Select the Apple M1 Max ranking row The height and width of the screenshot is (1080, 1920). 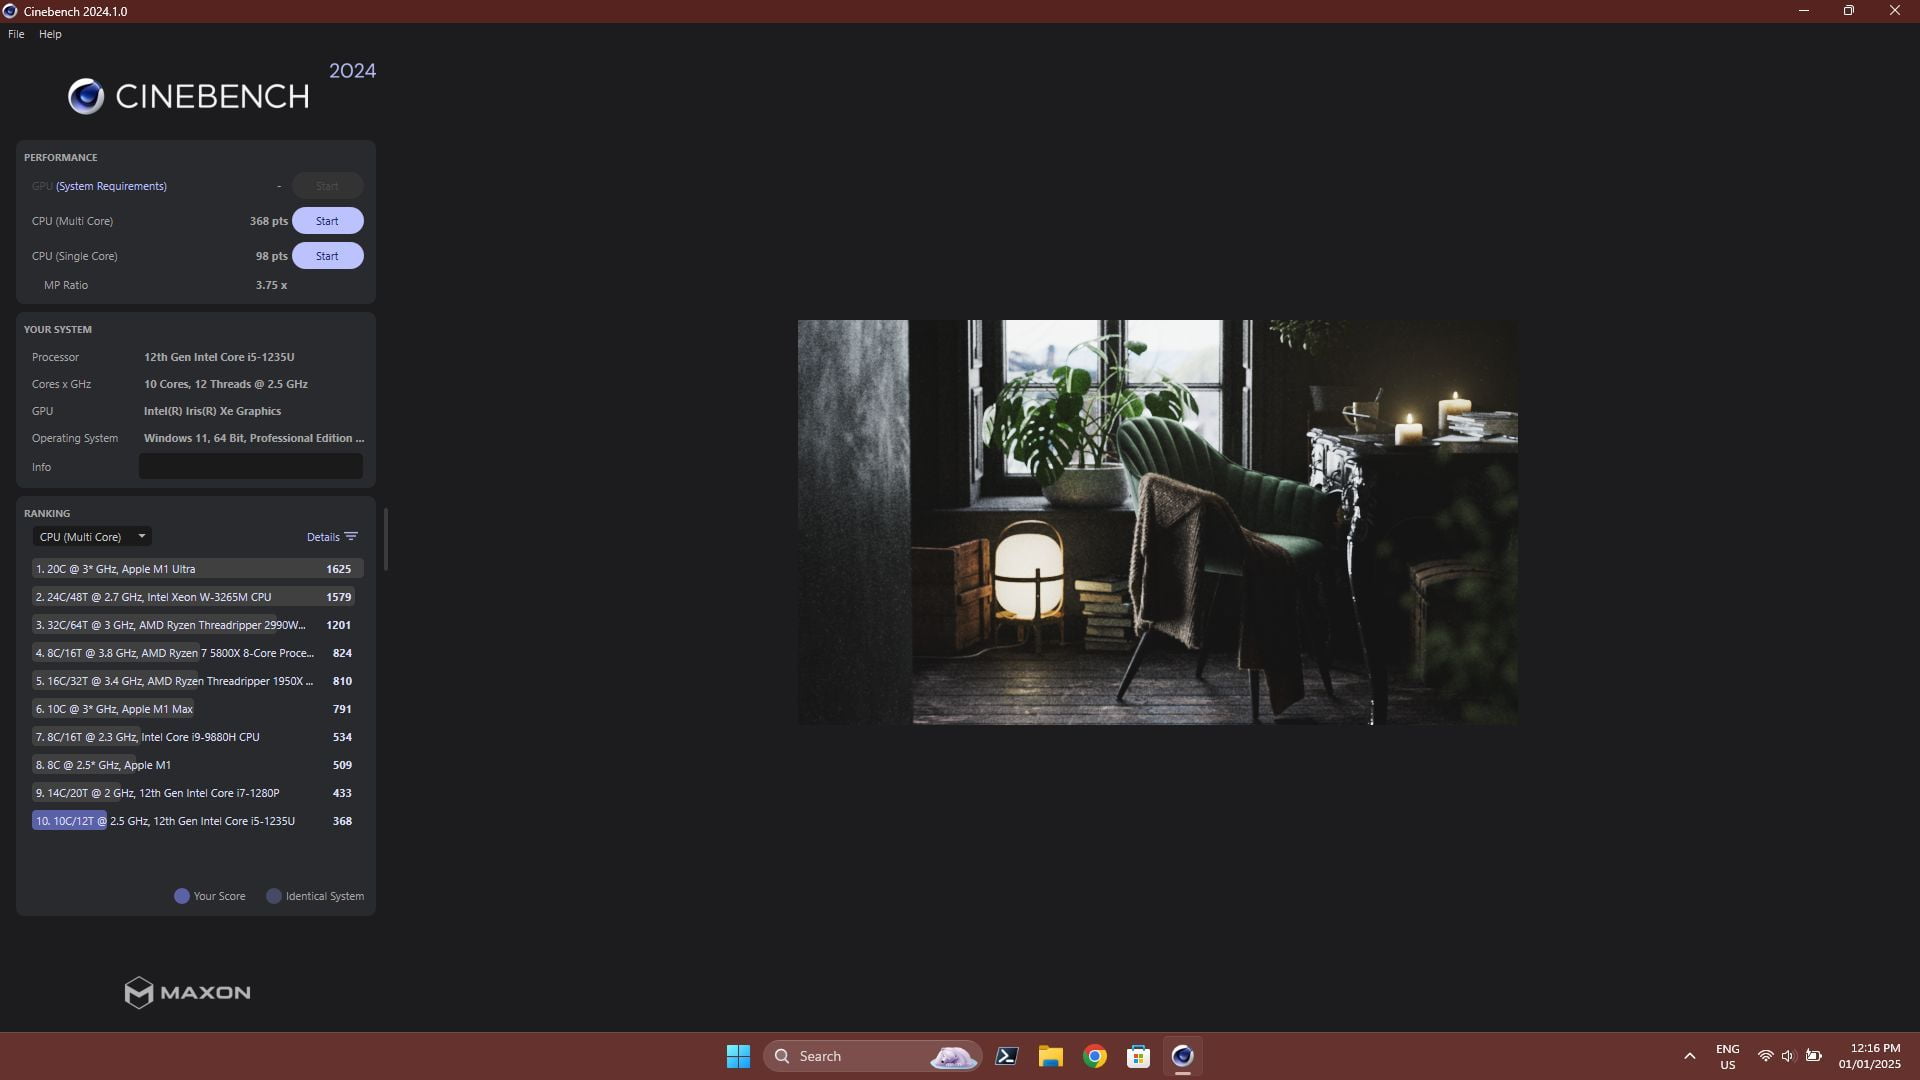click(197, 709)
